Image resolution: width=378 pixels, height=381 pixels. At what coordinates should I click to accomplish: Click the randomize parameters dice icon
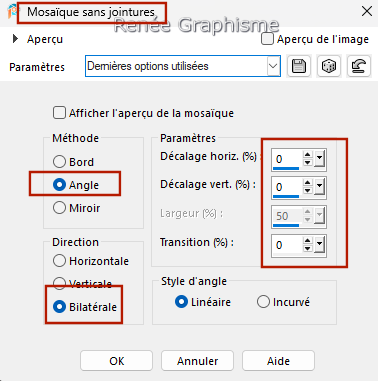(x=329, y=66)
